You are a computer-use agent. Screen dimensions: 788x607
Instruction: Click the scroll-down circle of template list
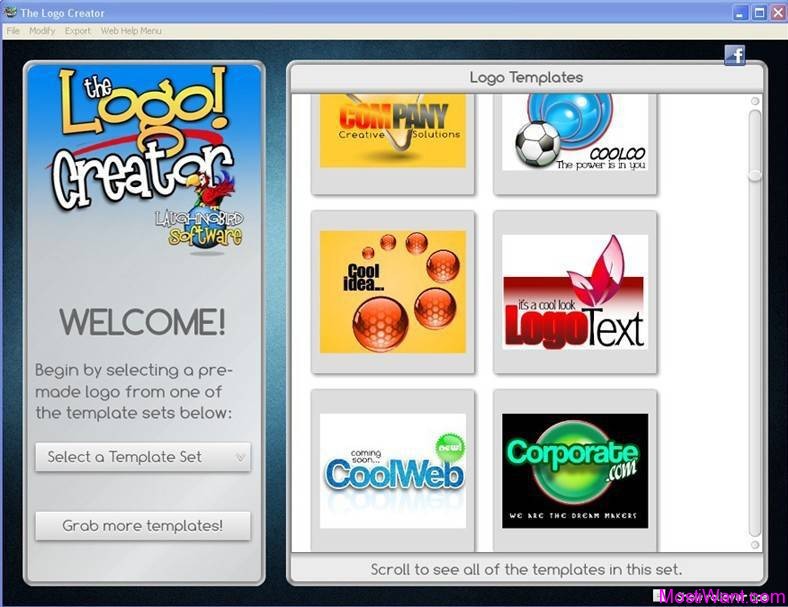click(x=755, y=545)
